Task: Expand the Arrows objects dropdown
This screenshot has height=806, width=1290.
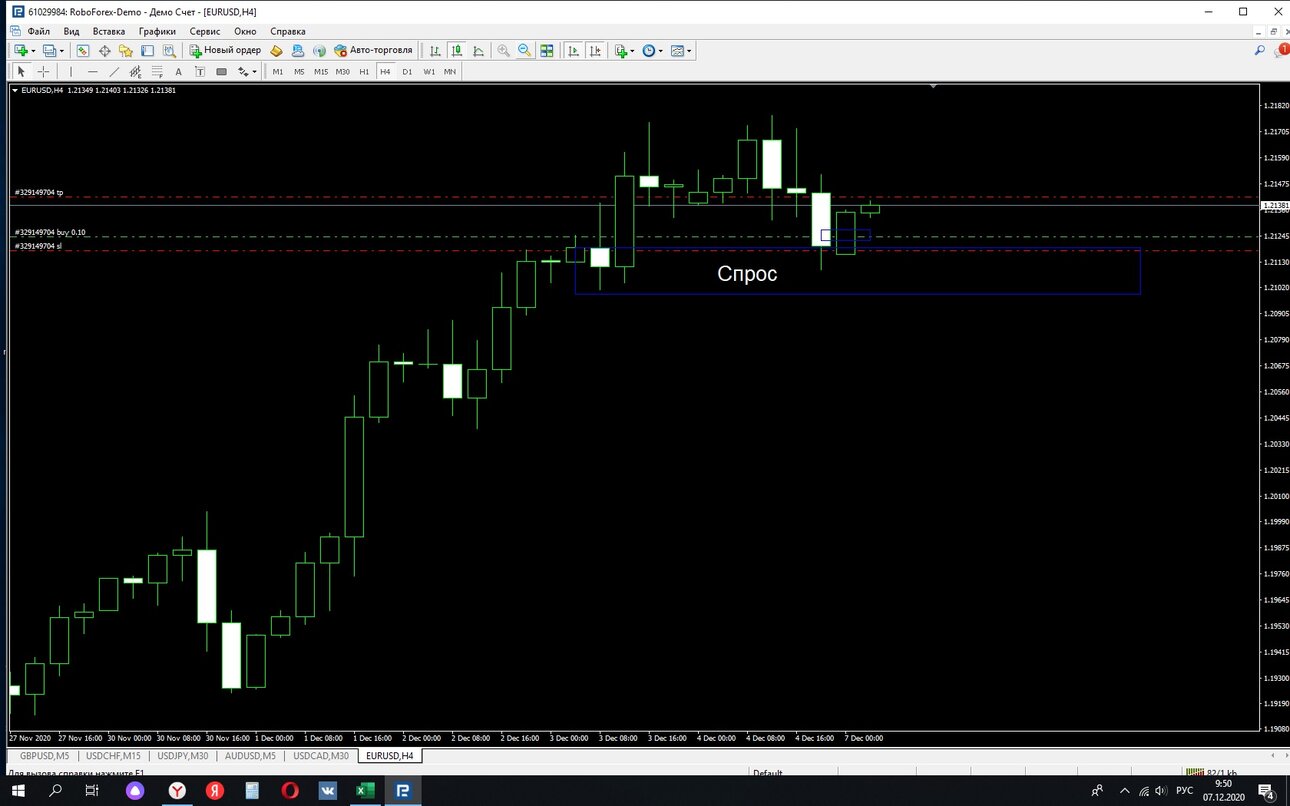Action: 254,71
